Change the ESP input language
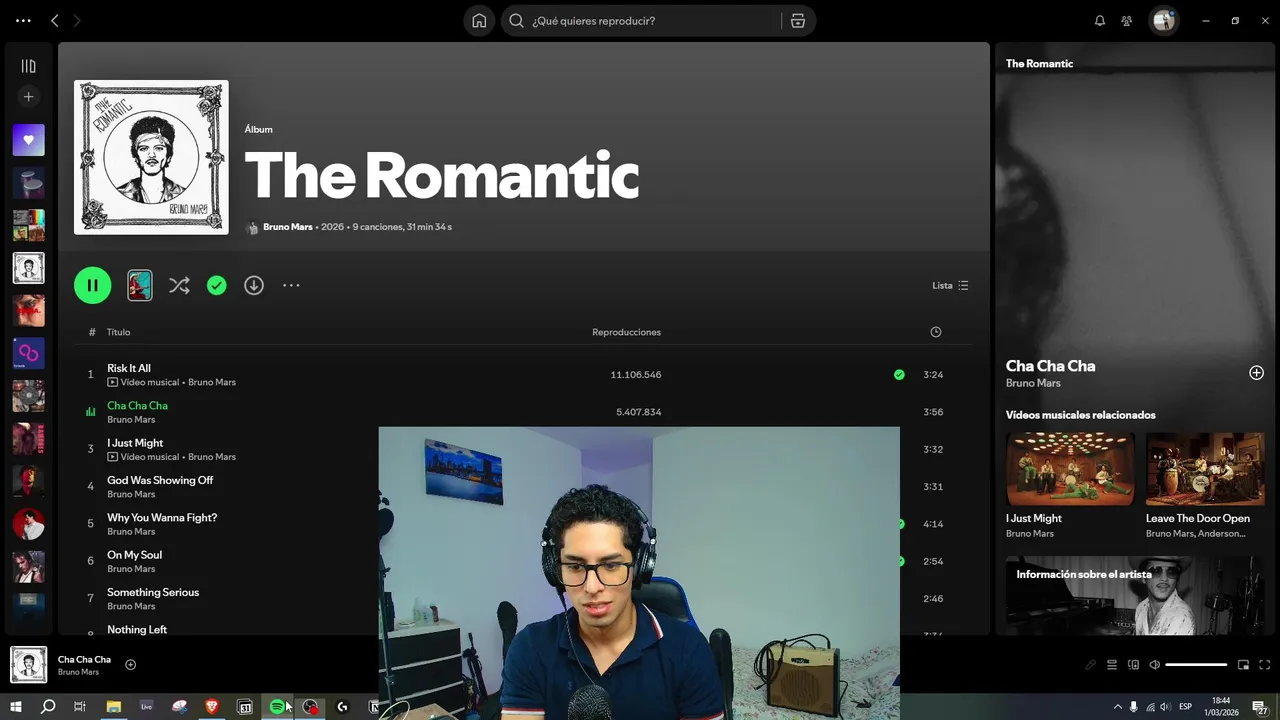The height and width of the screenshot is (720, 1280). tap(1186, 707)
